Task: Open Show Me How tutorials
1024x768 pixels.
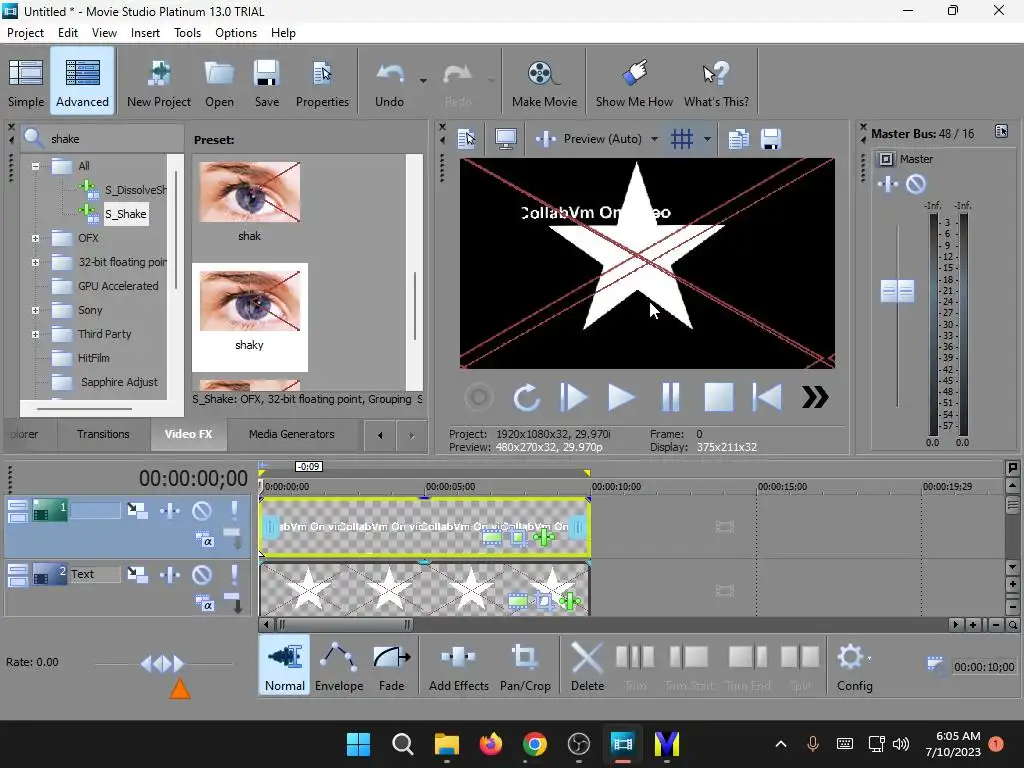Action: (x=633, y=82)
